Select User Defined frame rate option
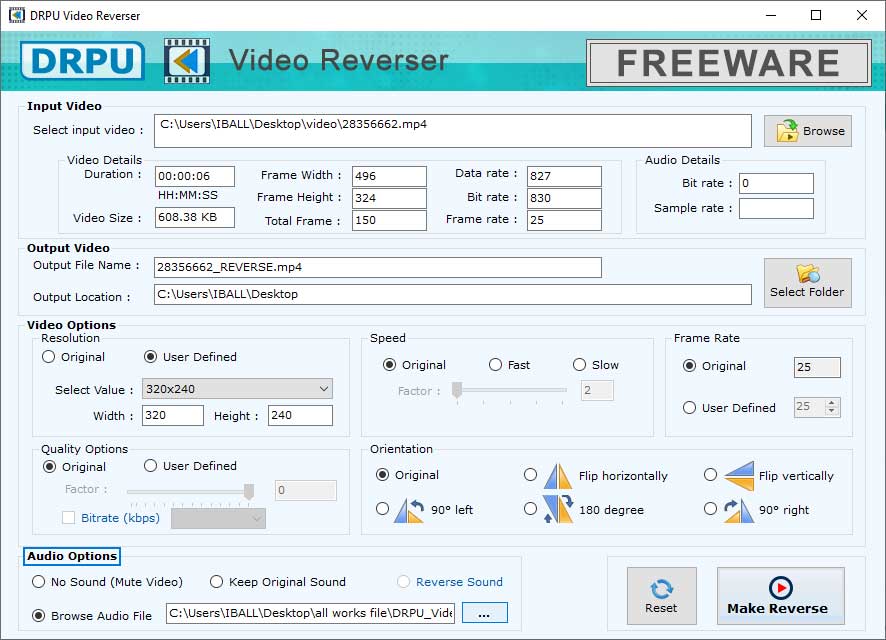The width and height of the screenshot is (886, 640). pos(689,408)
